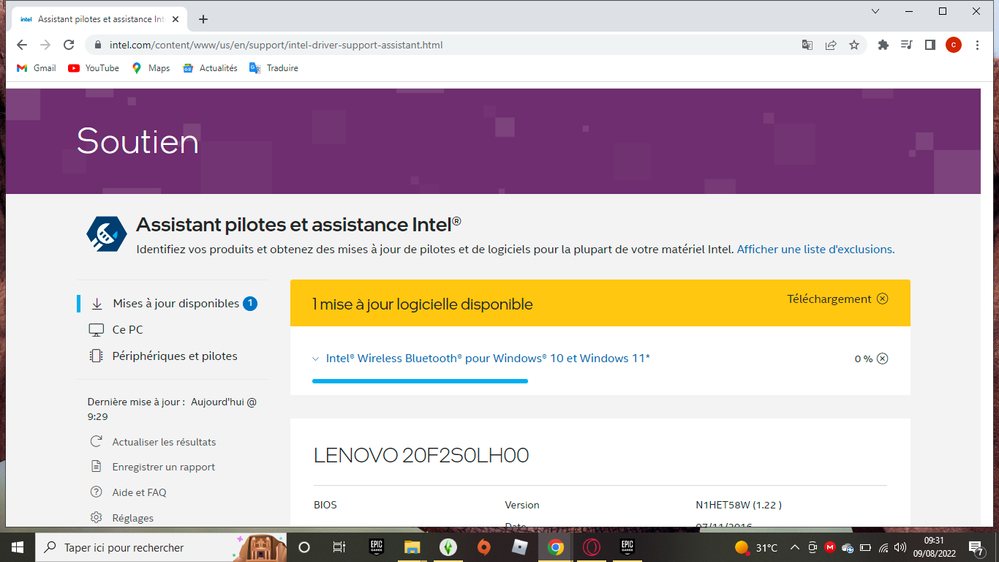Screen dimensions: 999x562
Task: Open Gmail bookmark
Action: [x=36, y=68]
